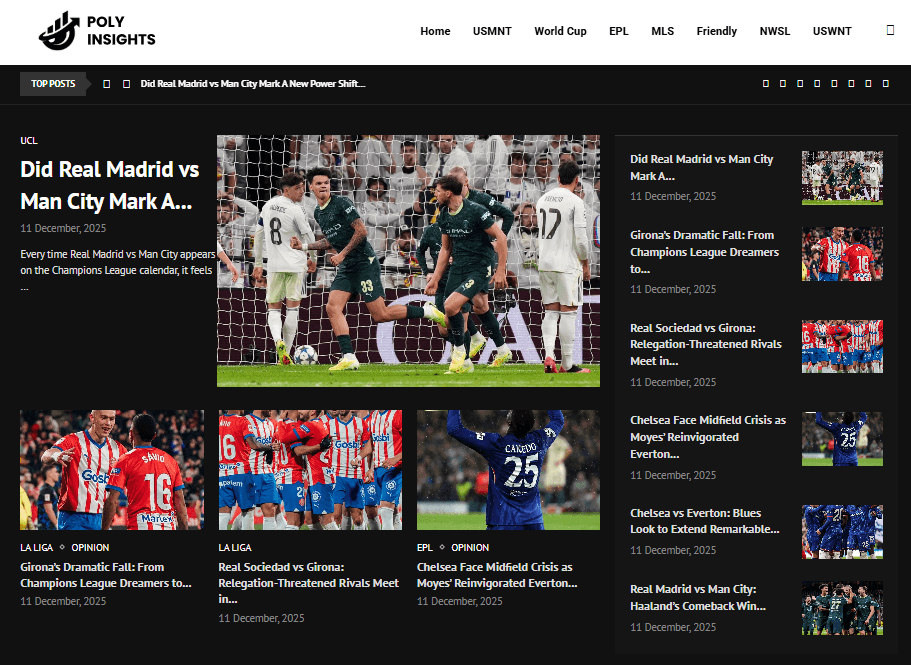
Task: Open the search icon in the header
Action: (889, 30)
